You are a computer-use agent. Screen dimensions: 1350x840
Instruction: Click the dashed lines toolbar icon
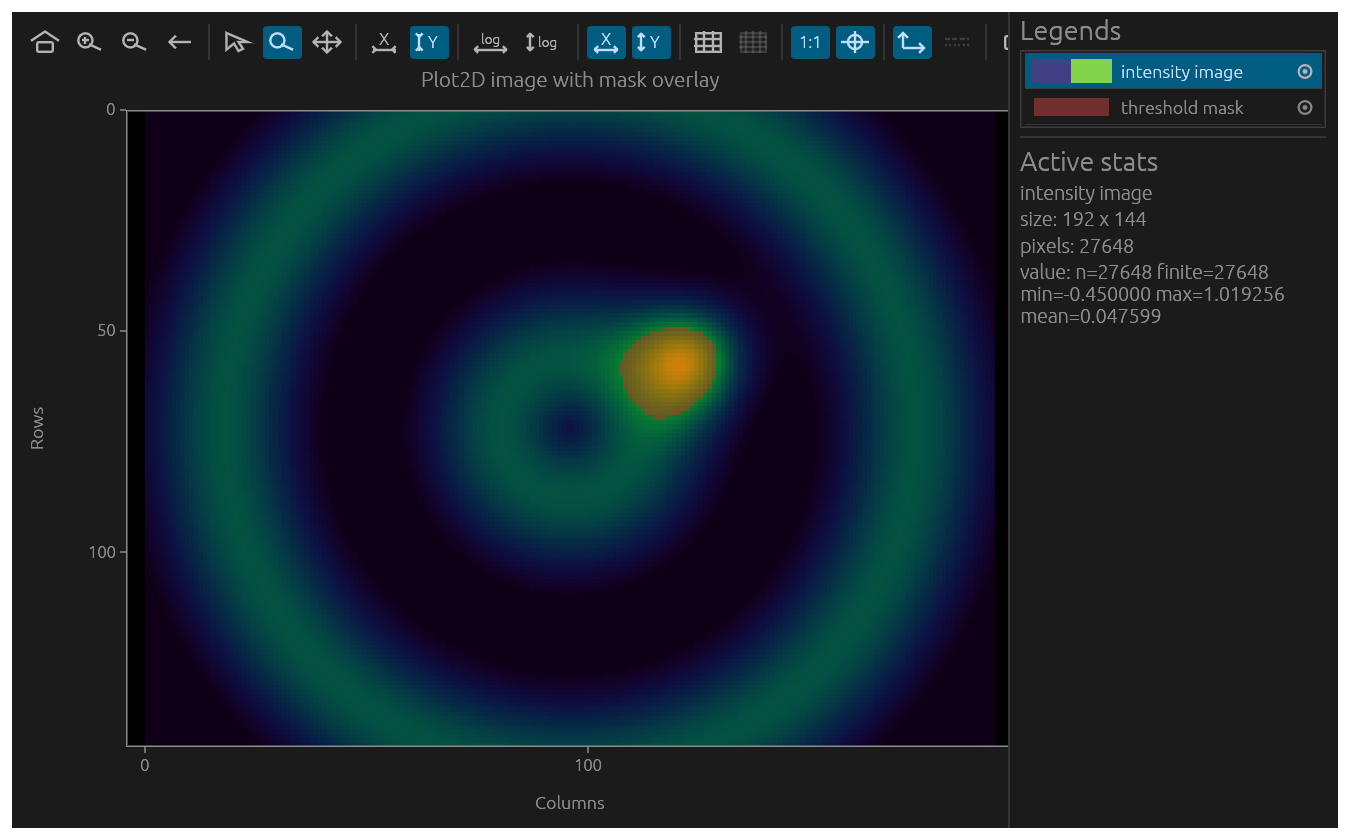click(957, 42)
